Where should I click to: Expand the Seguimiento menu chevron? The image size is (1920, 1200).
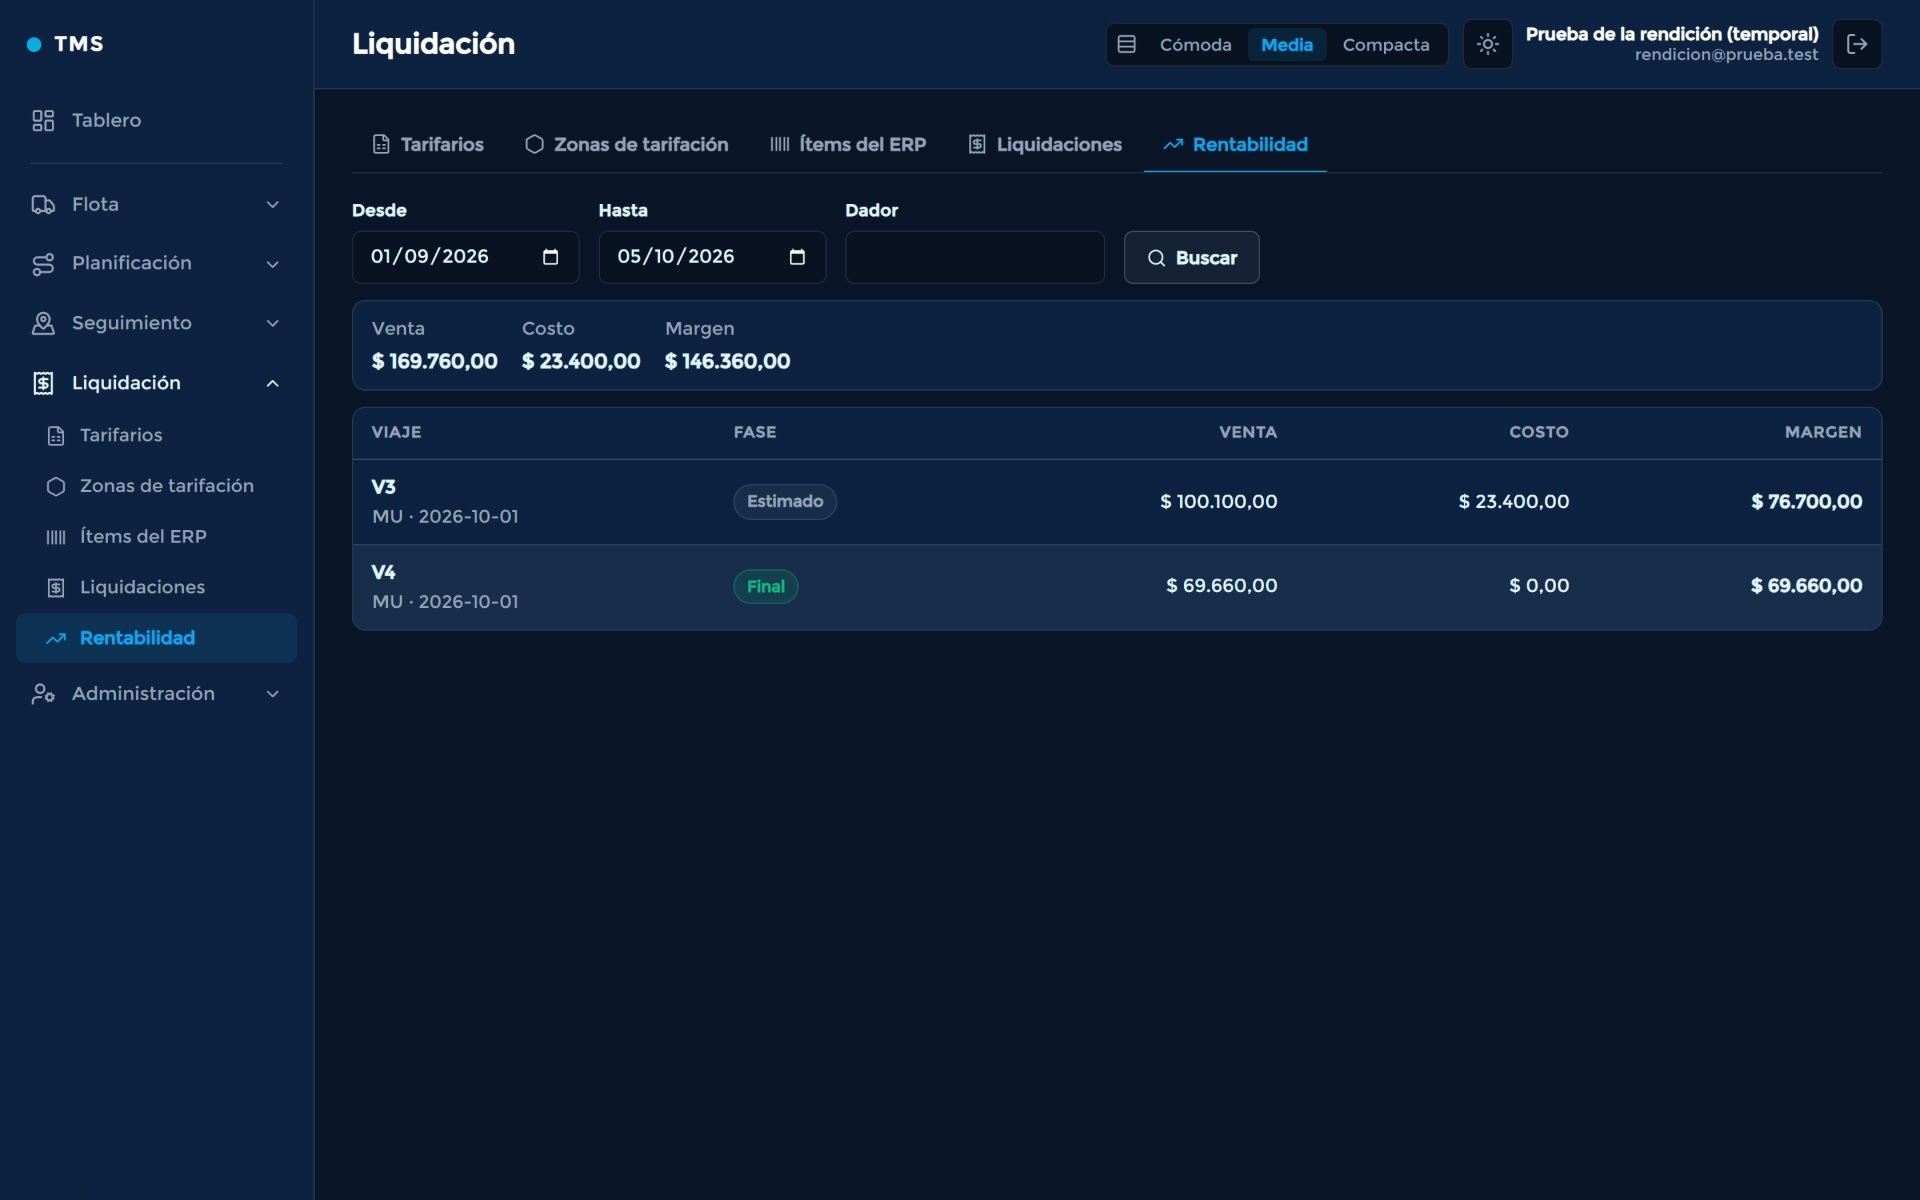[272, 323]
